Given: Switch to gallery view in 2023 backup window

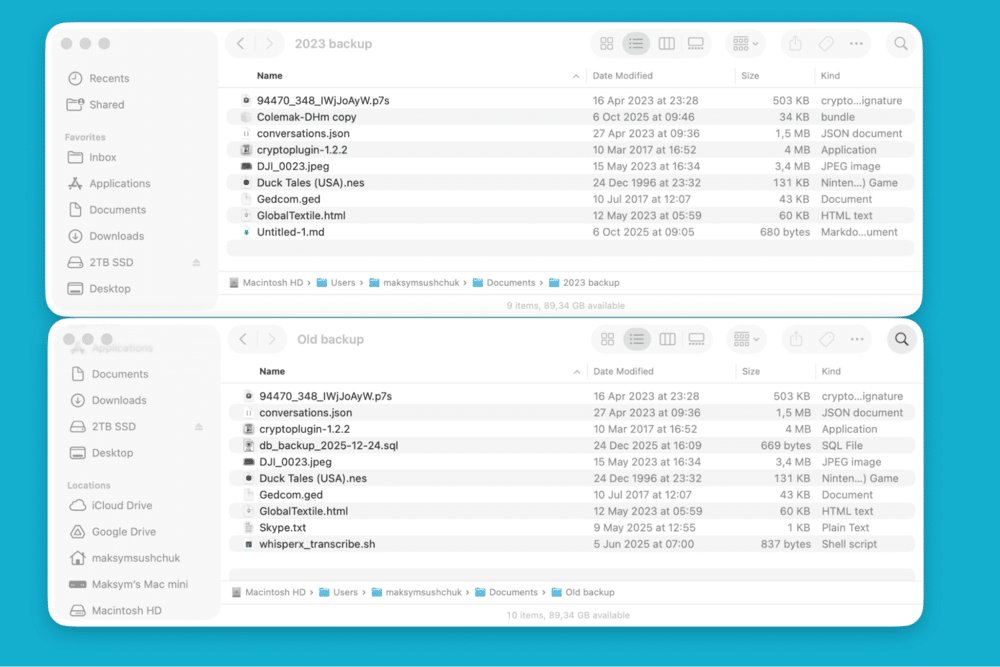Looking at the screenshot, I should click(696, 43).
